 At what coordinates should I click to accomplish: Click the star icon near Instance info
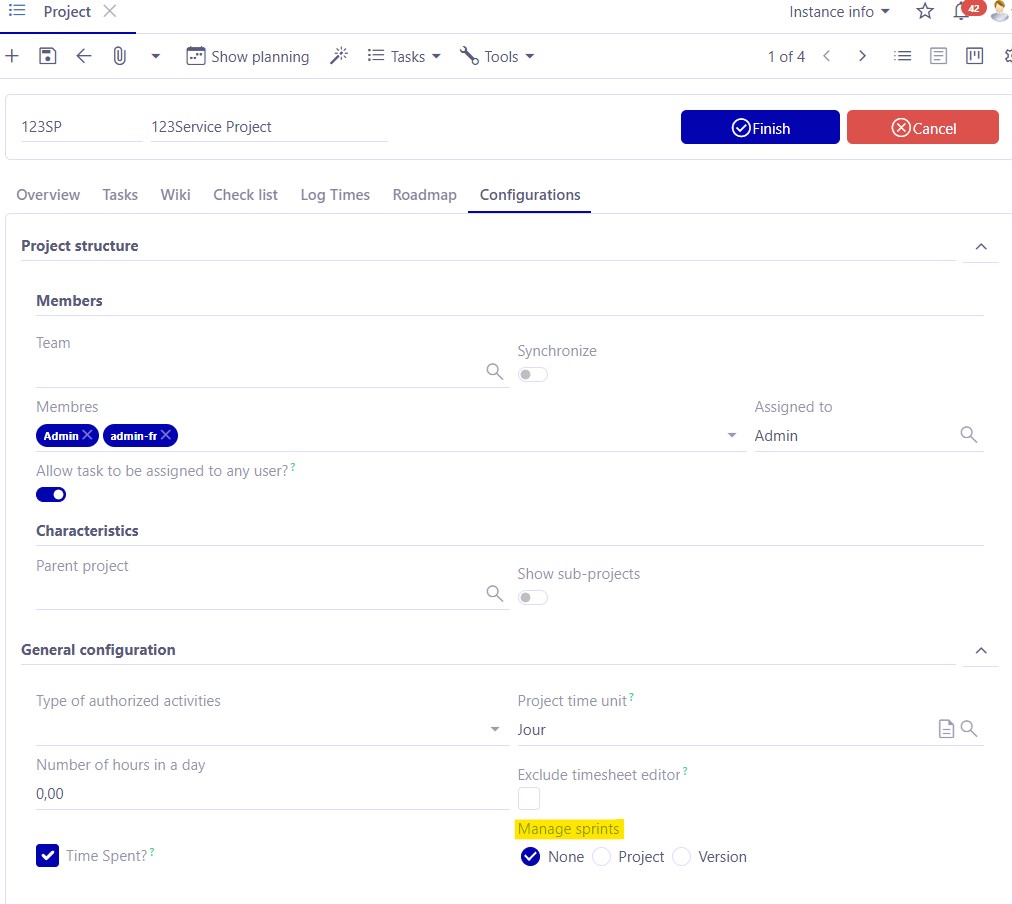(x=924, y=12)
